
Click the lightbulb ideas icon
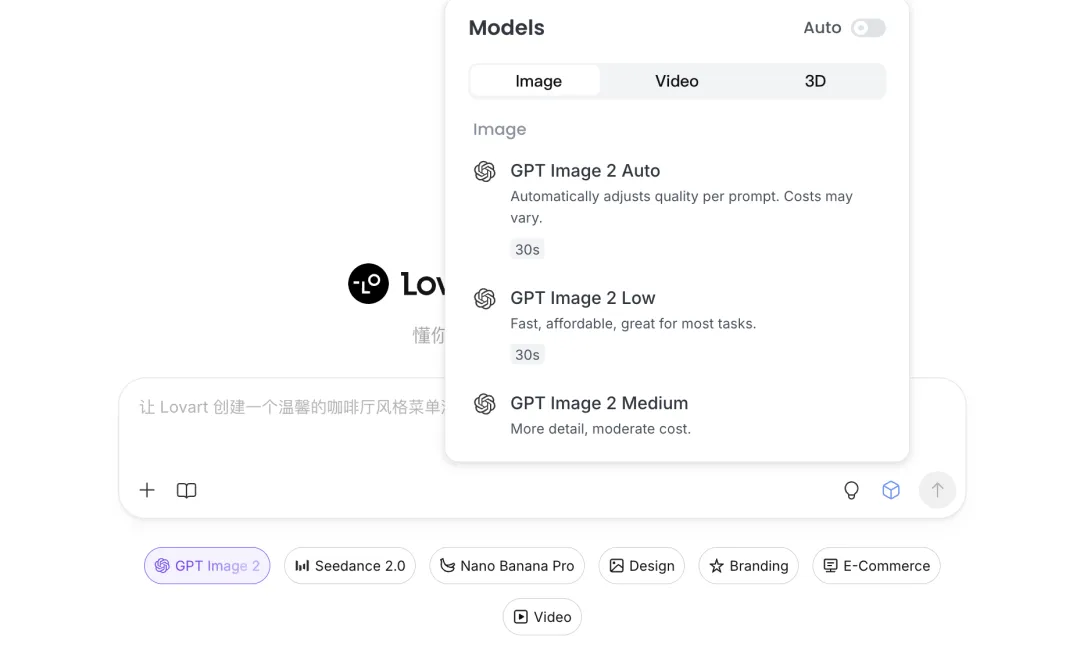851,490
